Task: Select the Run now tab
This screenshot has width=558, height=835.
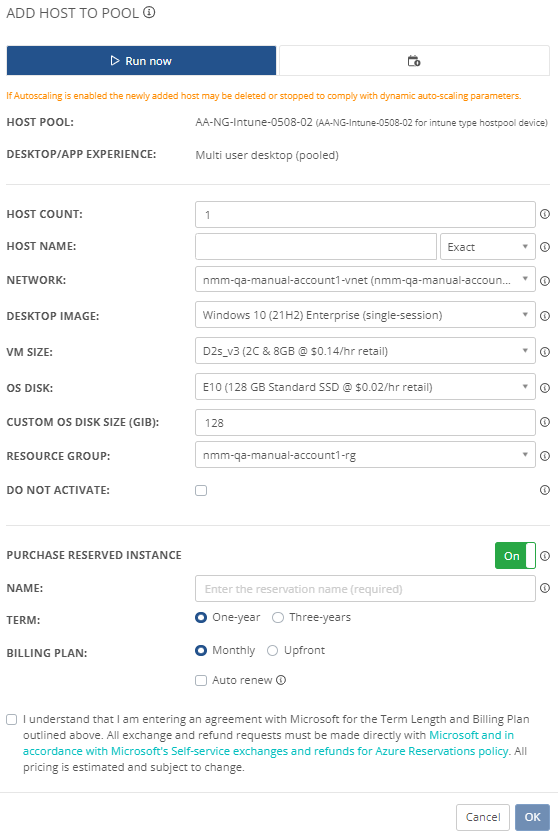Action: coord(141,61)
